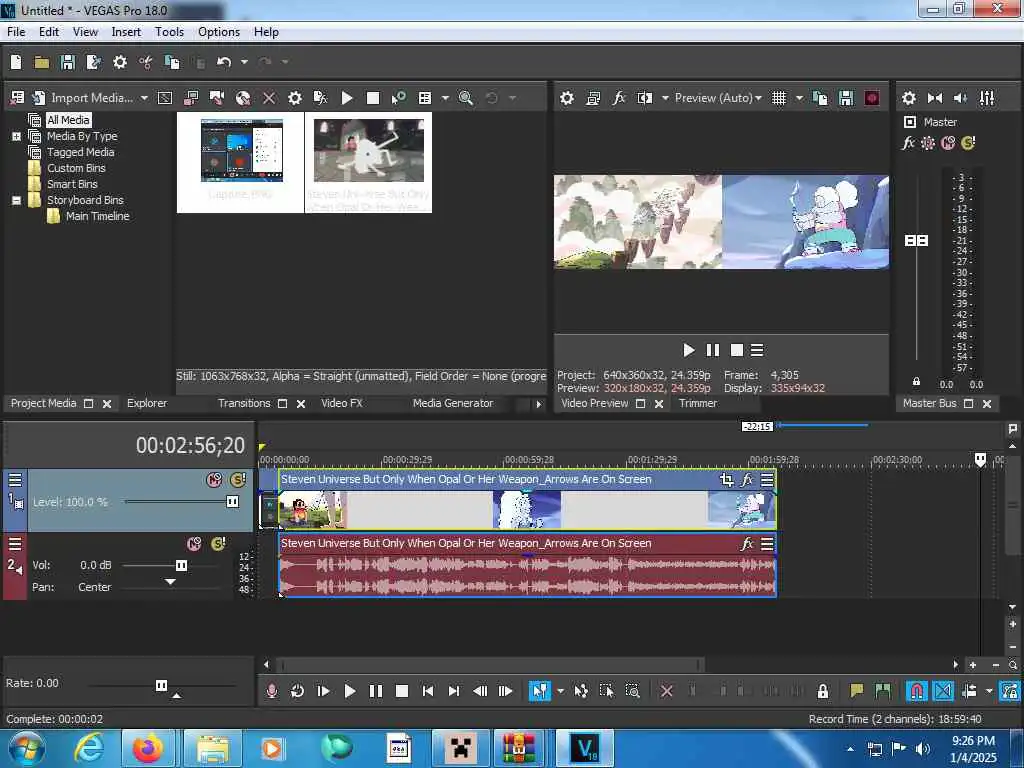Expand the Media By Type node
Viewport: 1024px width, 768px height.
(16, 136)
